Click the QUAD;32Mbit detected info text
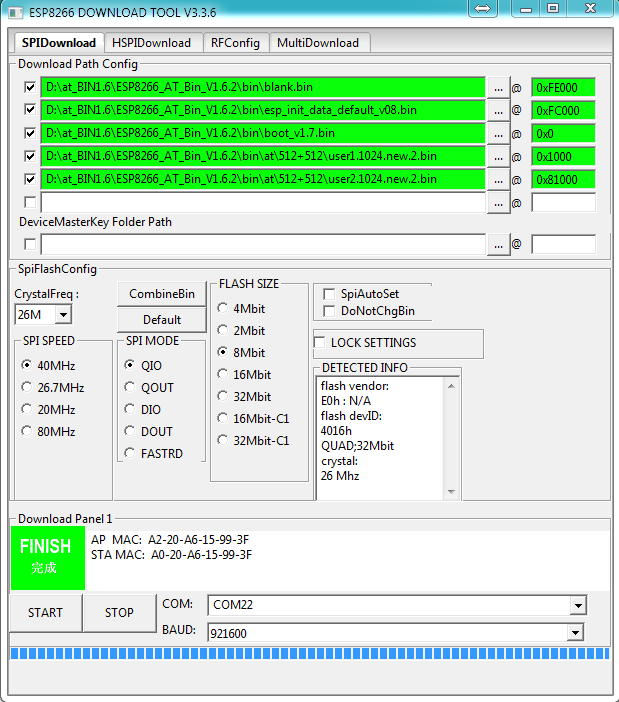Image resolution: width=619 pixels, height=702 pixels. [x=357, y=446]
